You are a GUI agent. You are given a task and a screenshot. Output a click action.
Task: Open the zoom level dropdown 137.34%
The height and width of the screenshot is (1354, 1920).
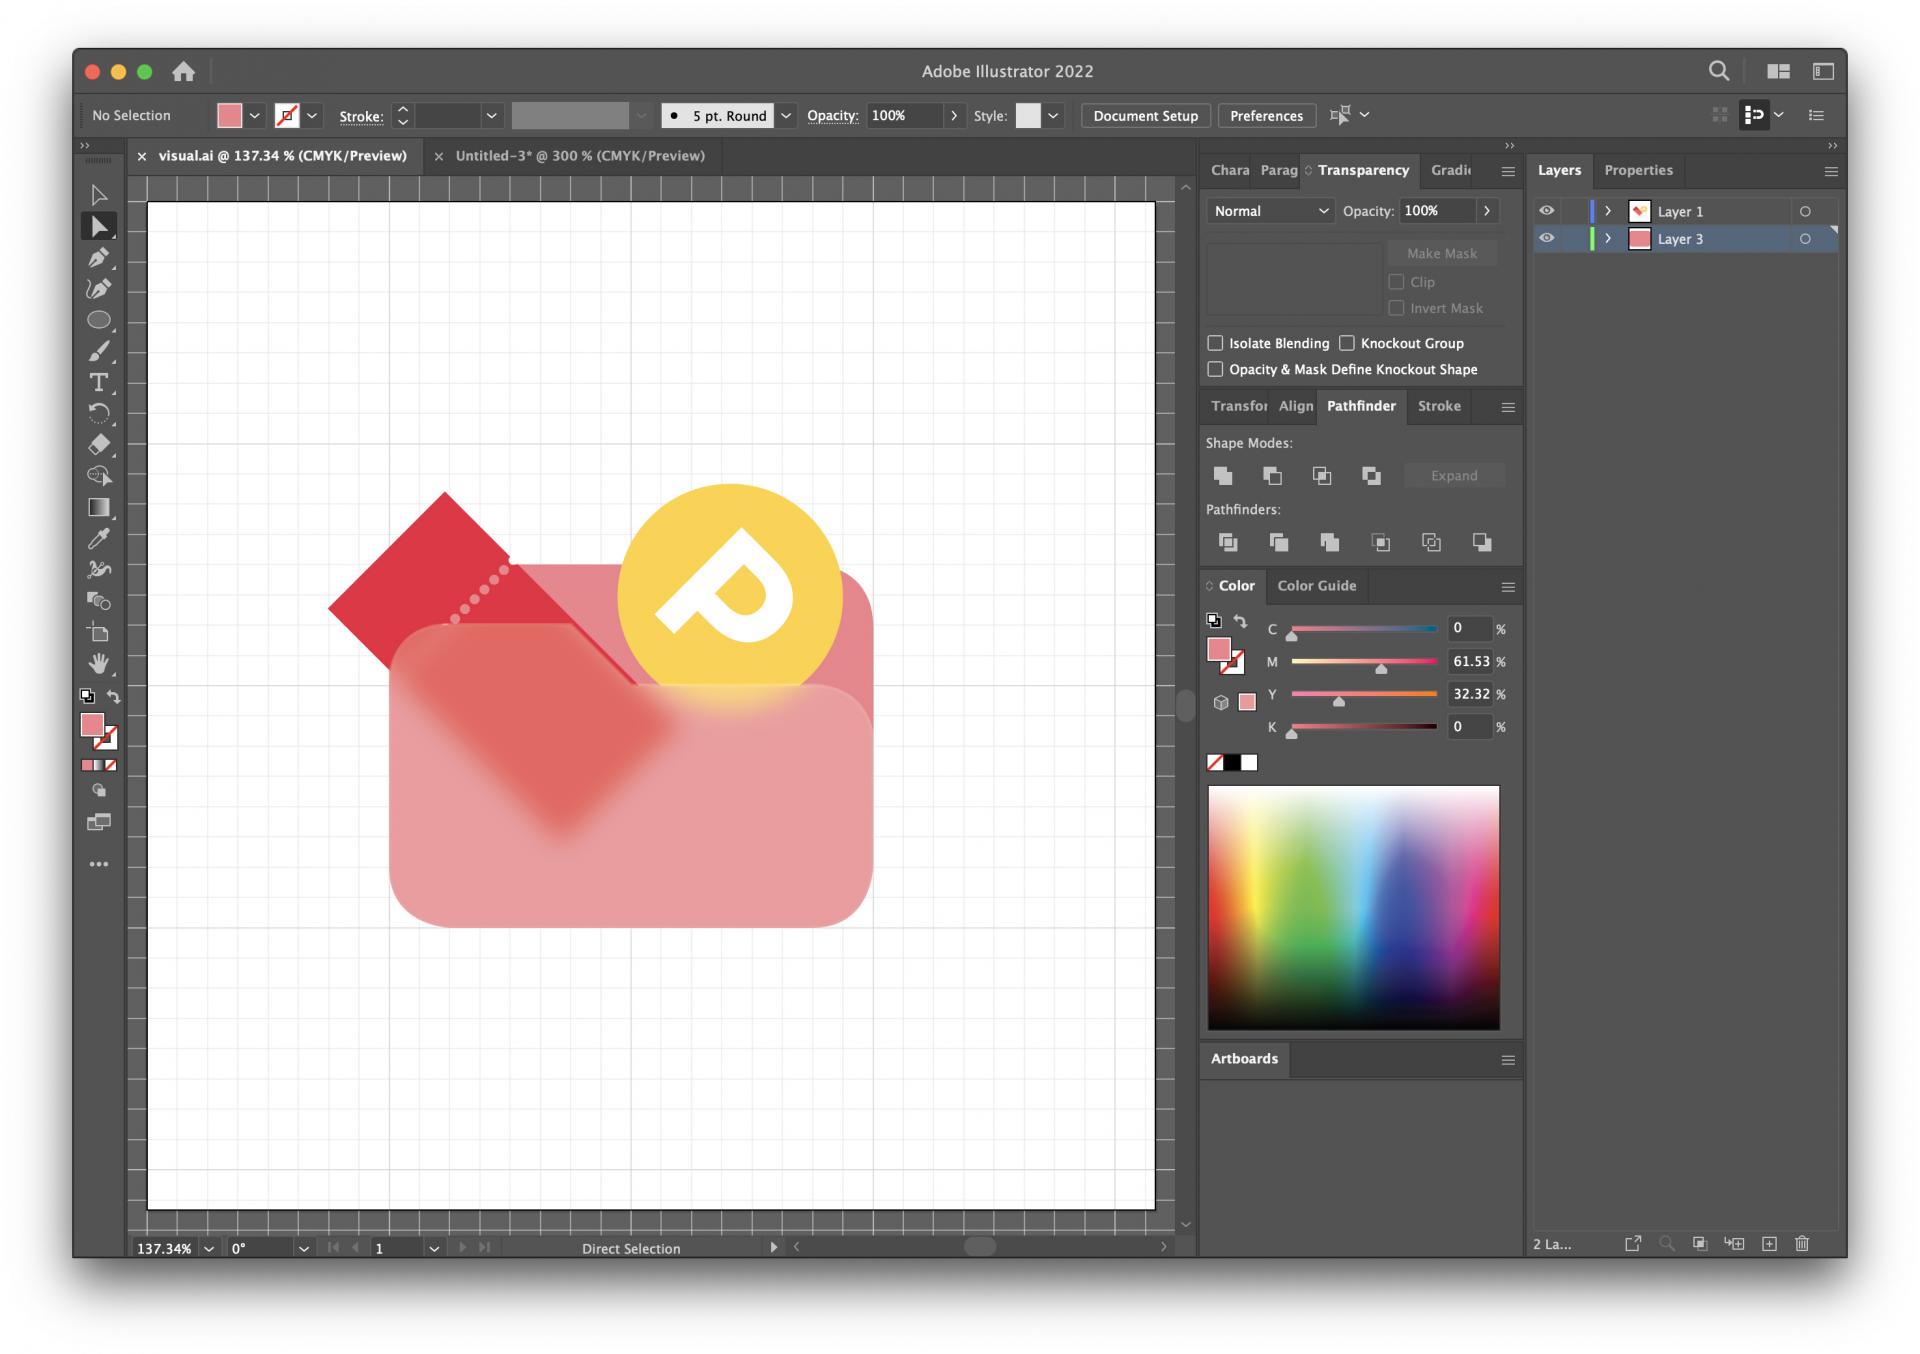point(209,1249)
